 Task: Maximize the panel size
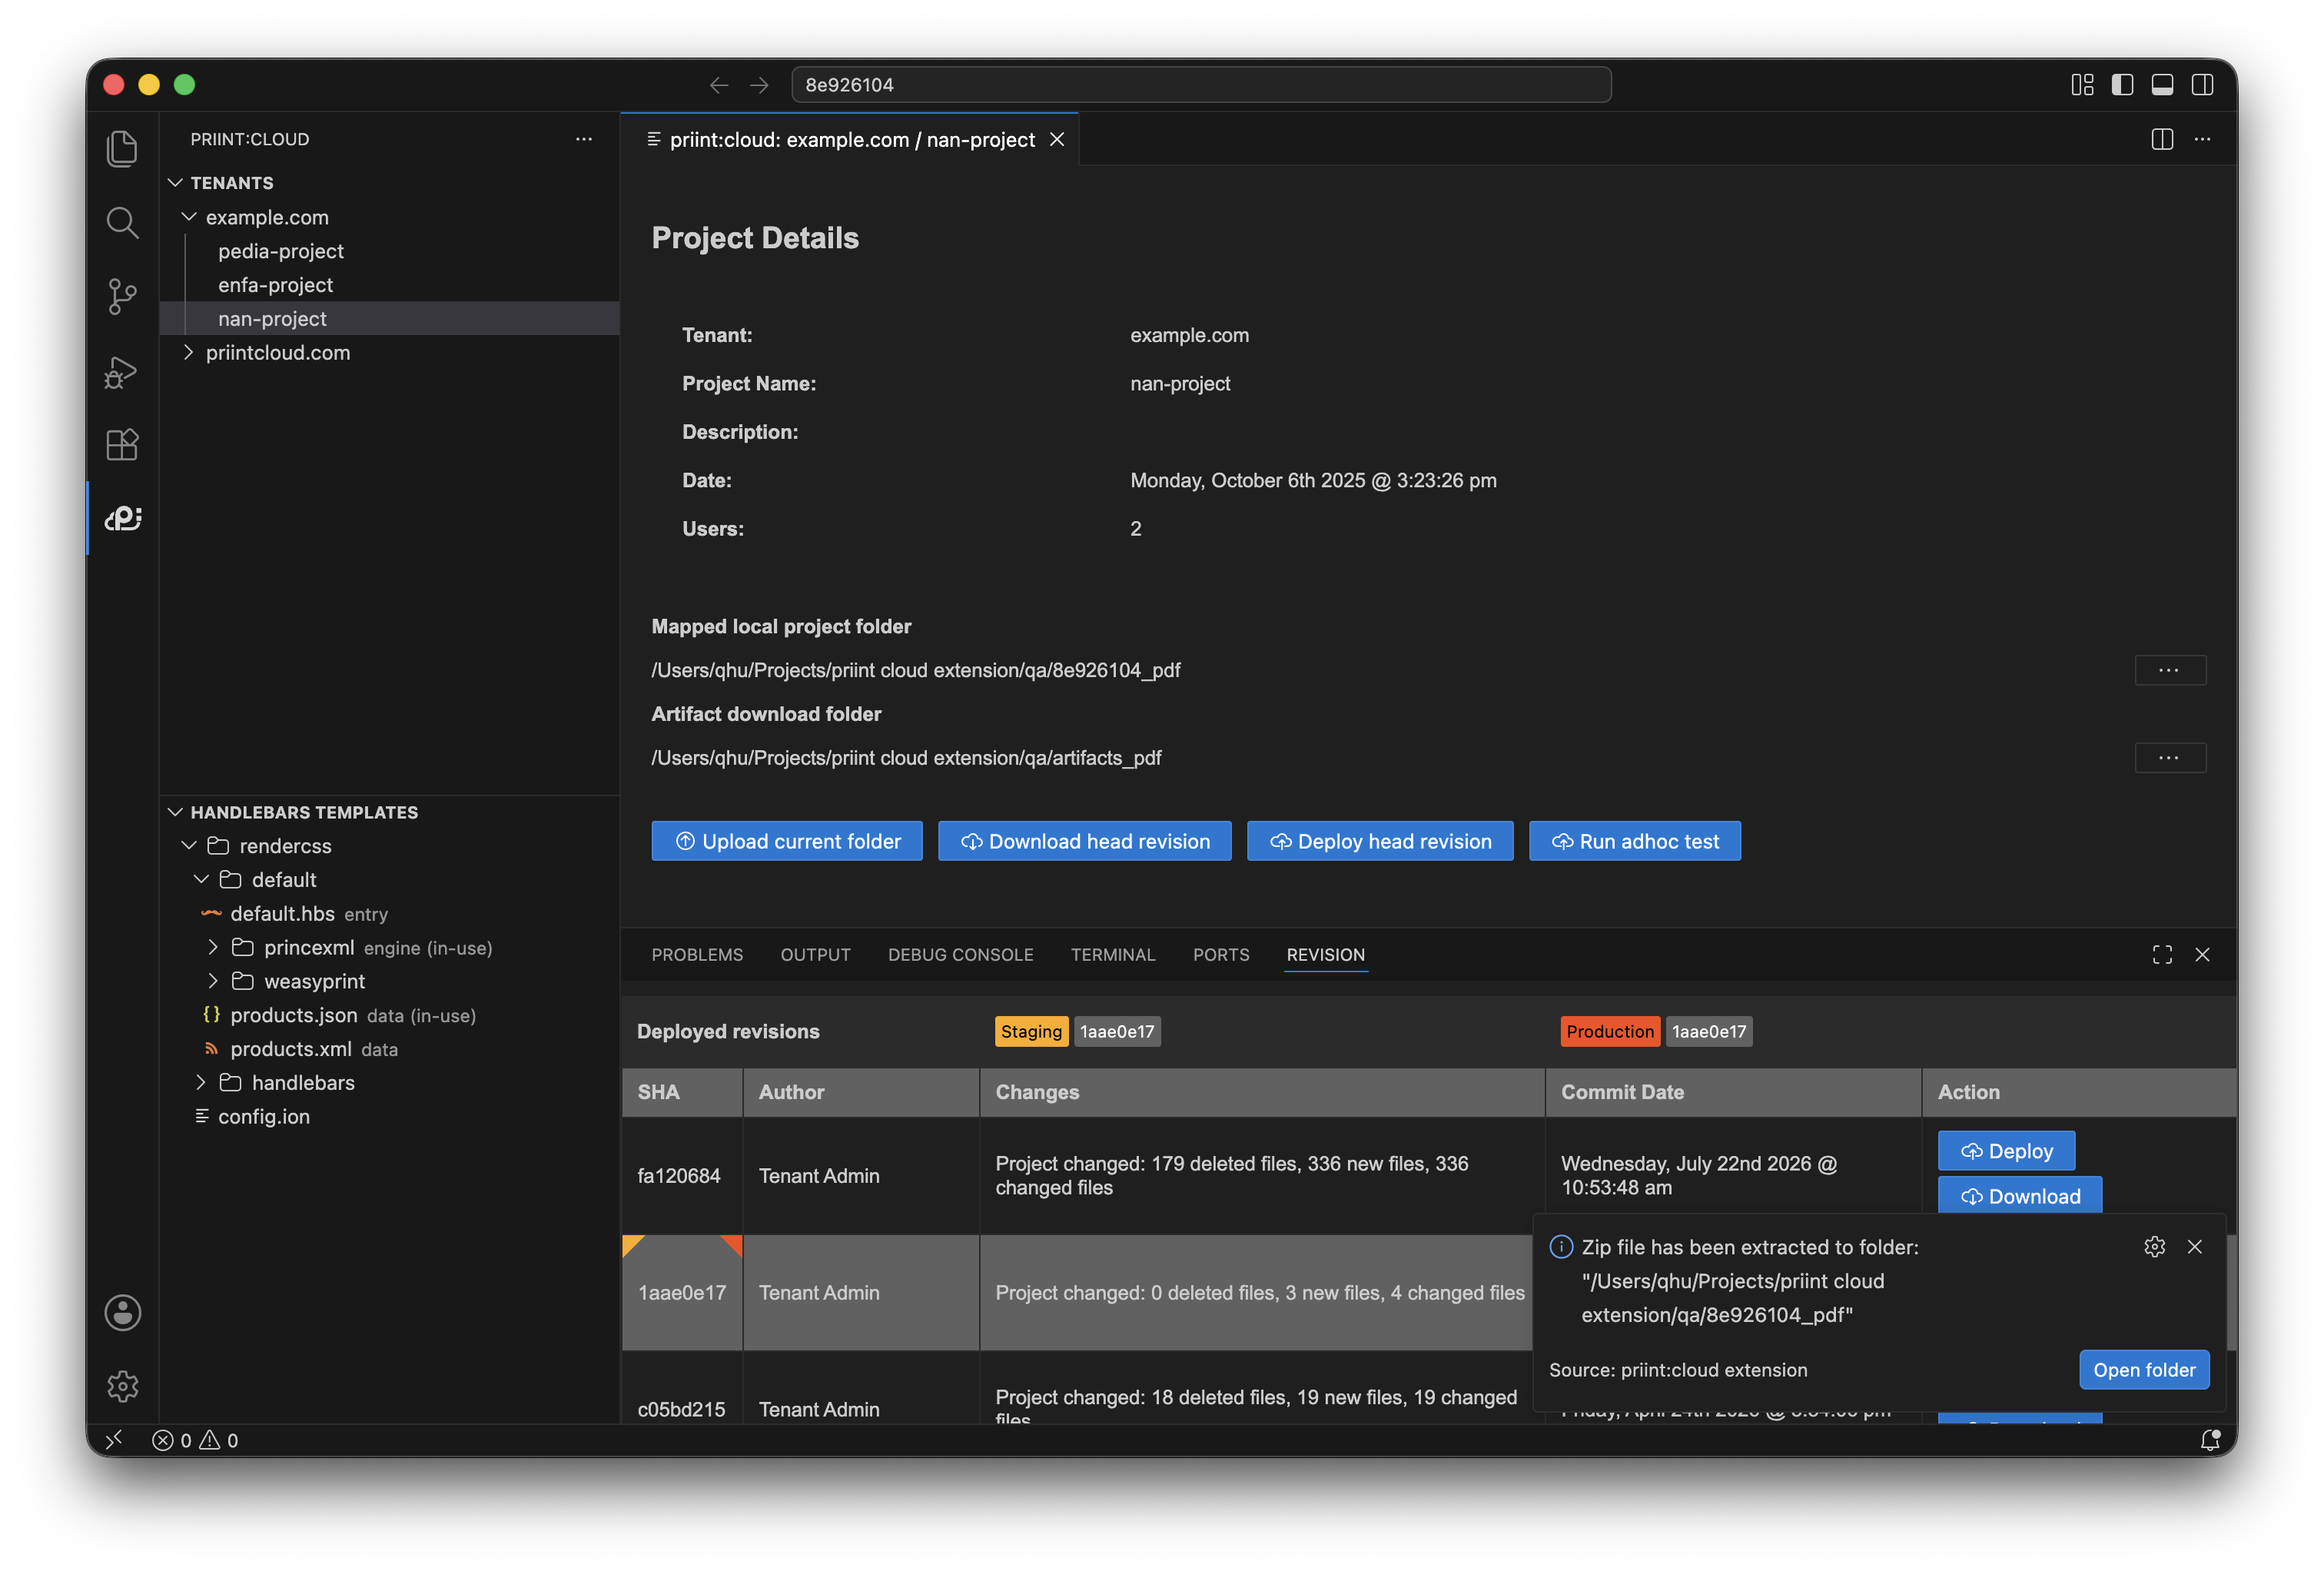(2162, 955)
